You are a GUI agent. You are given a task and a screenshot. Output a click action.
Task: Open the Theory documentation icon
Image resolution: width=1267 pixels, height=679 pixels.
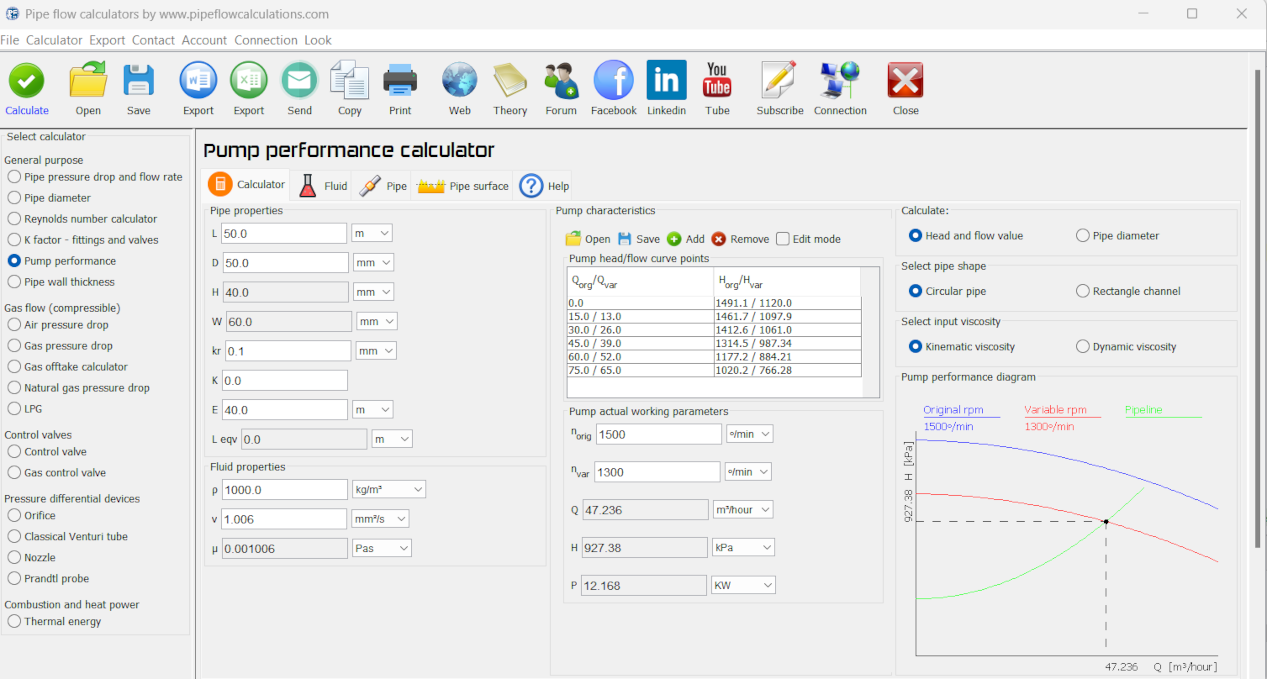pyautogui.click(x=510, y=86)
